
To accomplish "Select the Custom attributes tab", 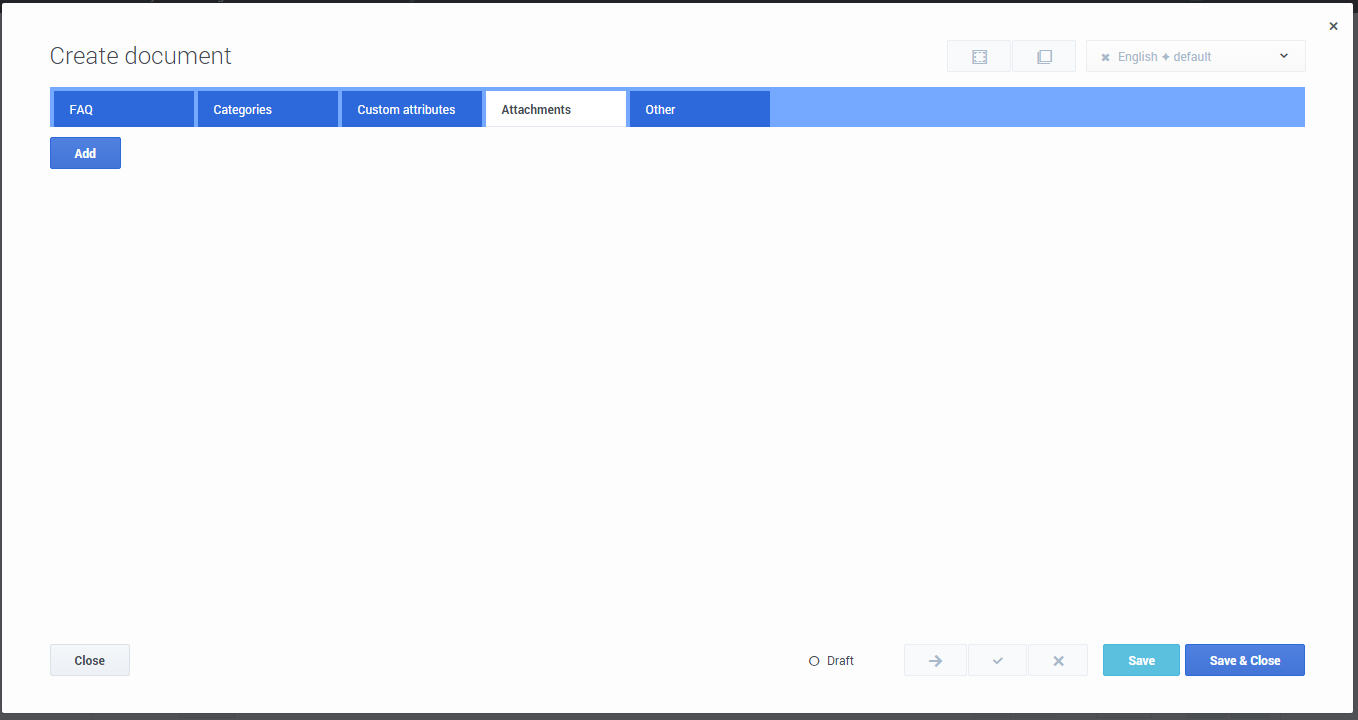I will (411, 110).
